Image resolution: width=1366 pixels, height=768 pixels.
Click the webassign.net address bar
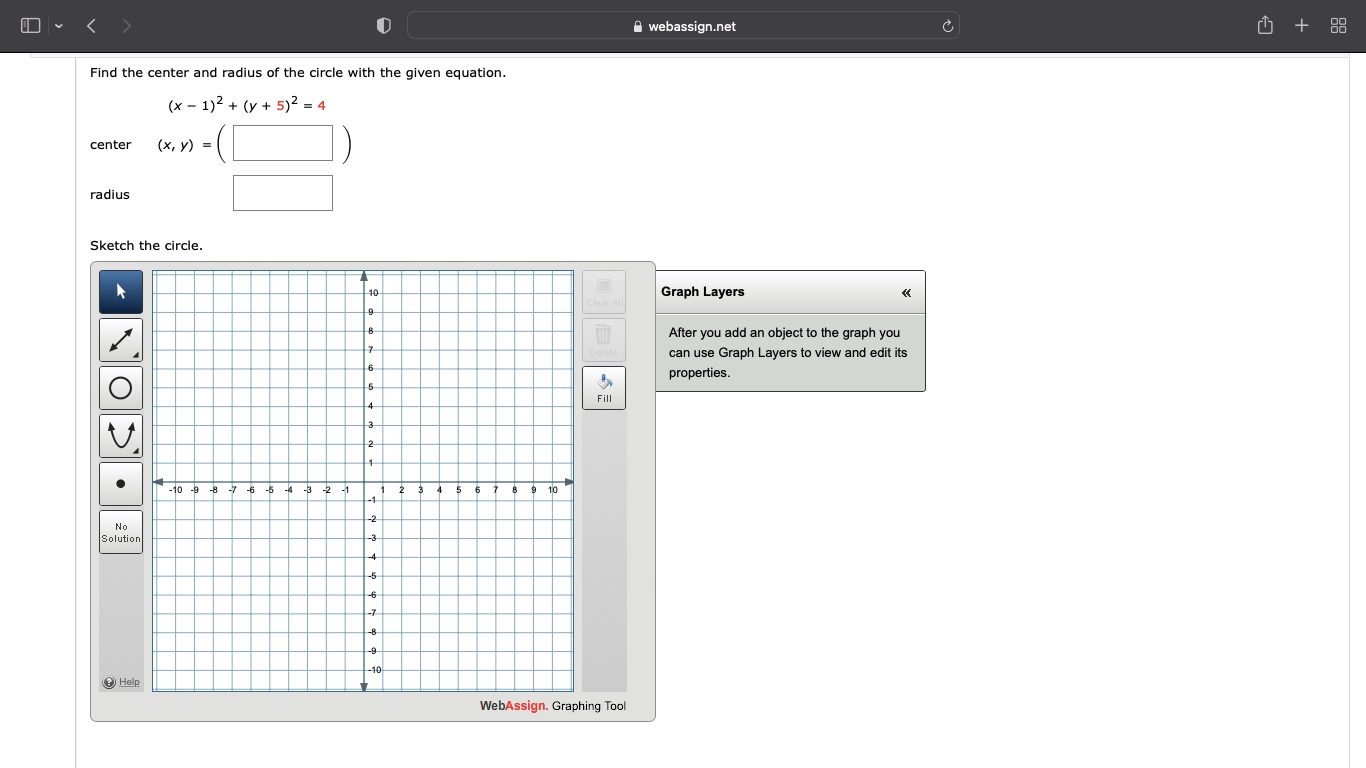[683, 26]
